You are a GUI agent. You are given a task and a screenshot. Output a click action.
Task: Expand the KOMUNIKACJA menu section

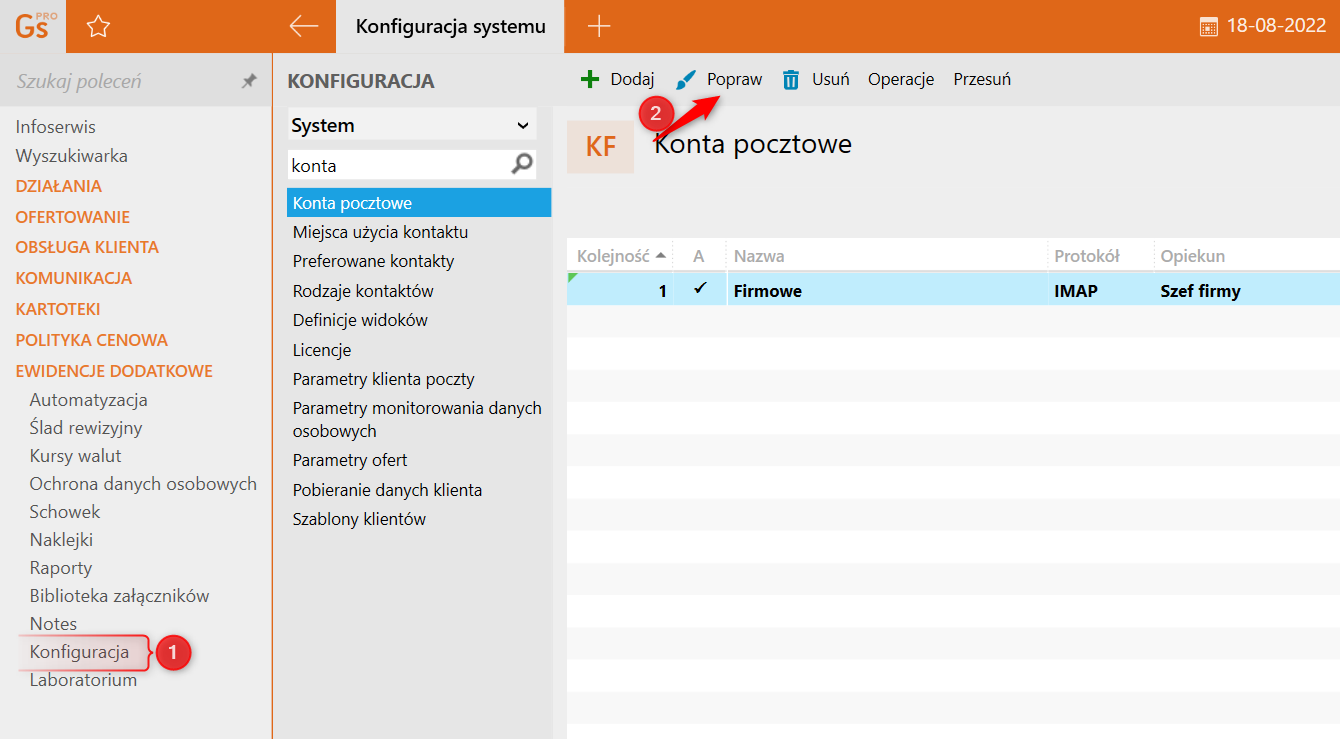tap(74, 278)
